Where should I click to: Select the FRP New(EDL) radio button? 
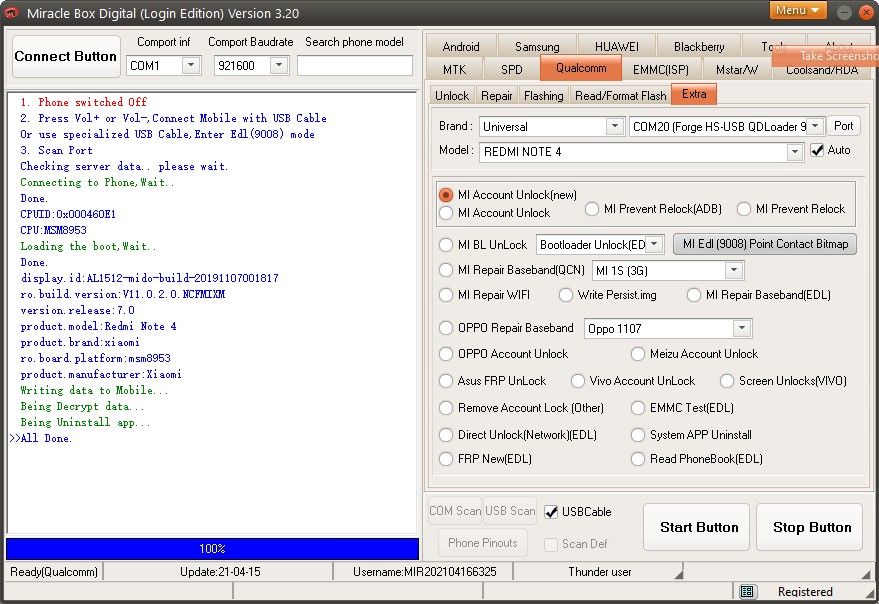[446, 459]
